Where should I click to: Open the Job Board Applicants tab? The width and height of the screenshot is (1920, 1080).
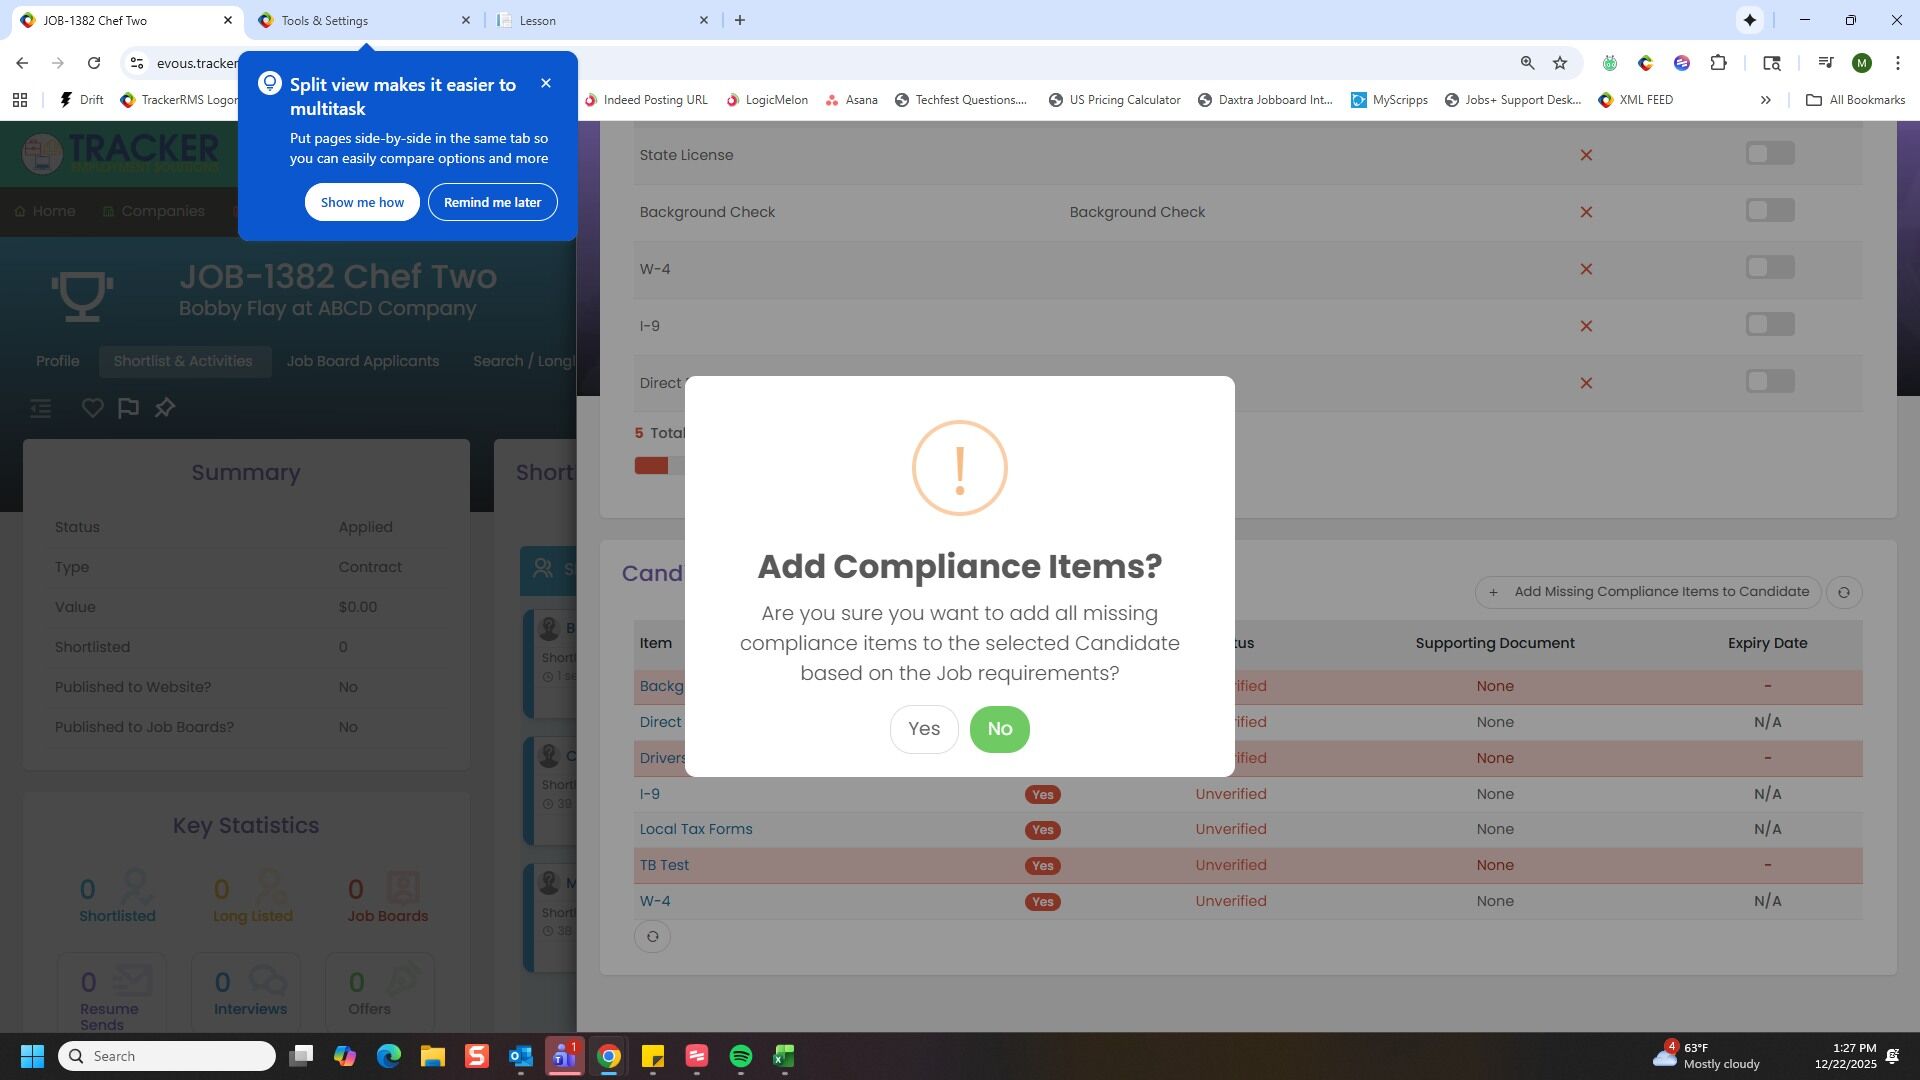click(362, 361)
